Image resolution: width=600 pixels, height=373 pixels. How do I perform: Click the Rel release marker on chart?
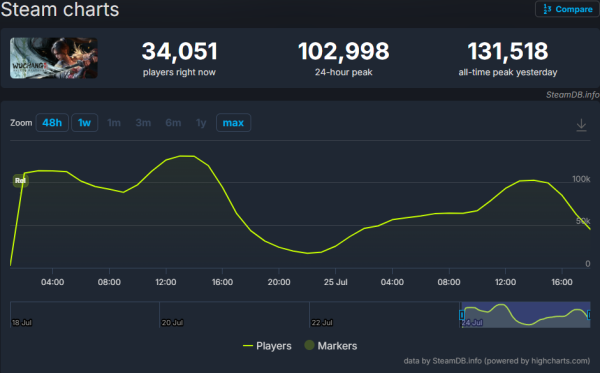point(20,181)
